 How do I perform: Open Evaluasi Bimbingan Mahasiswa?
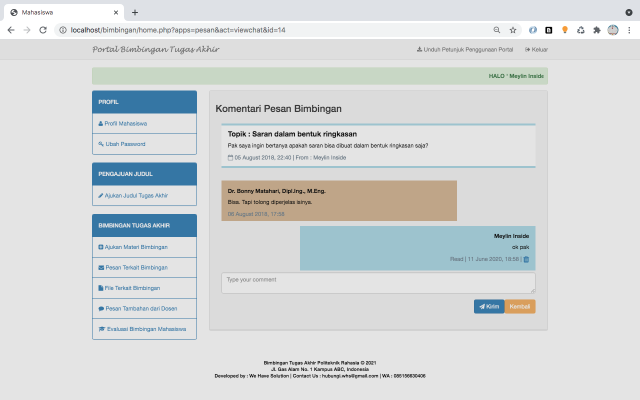click(144, 328)
